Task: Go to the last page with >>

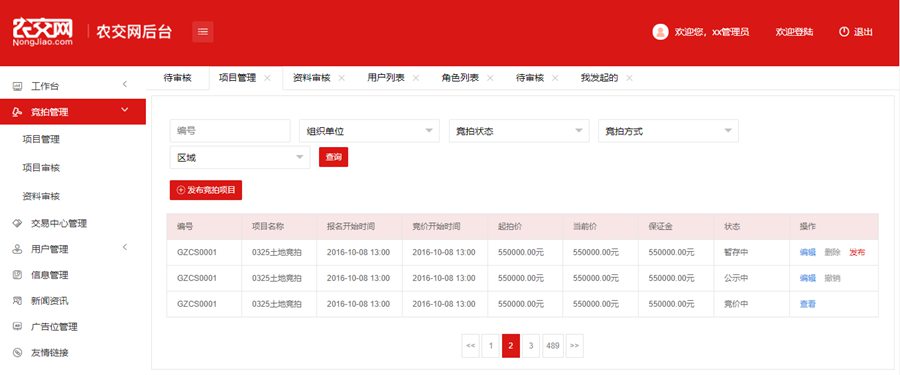Action: [575, 346]
